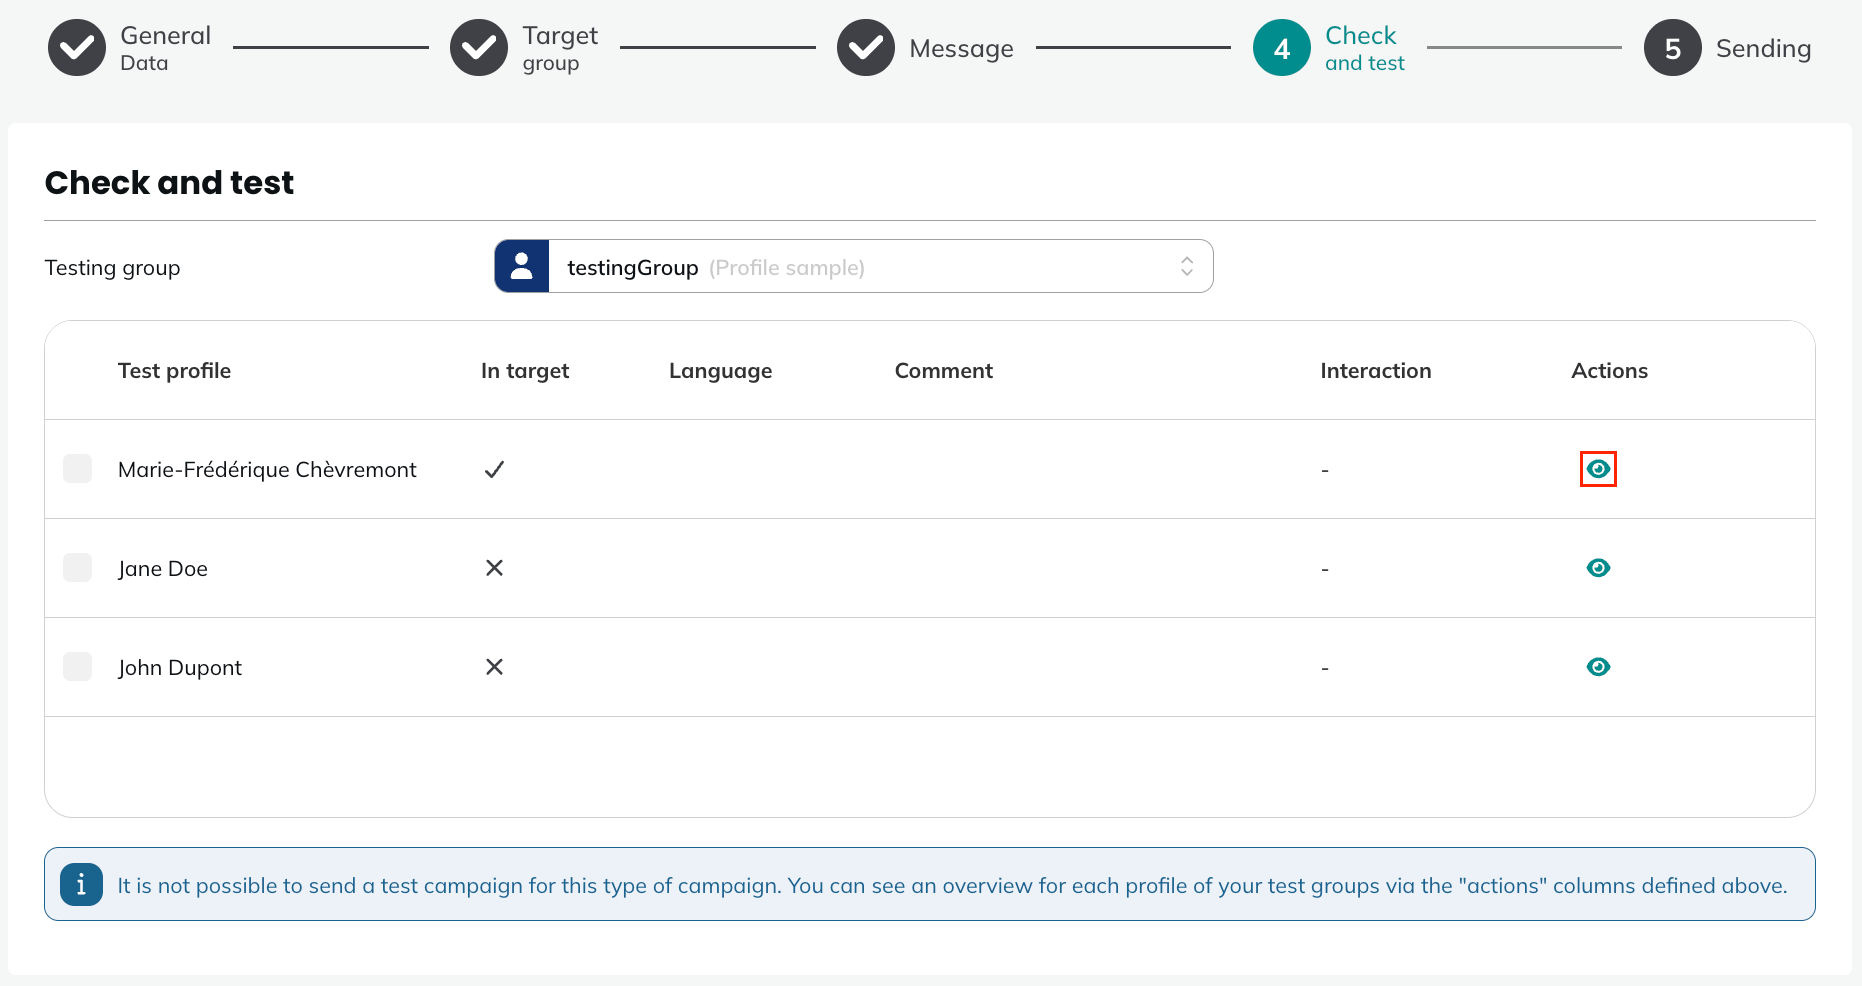Image resolution: width=1862 pixels, height=986 pixels.
Task: Click the profile icon beside testingGroup
Action: point(522,266)
